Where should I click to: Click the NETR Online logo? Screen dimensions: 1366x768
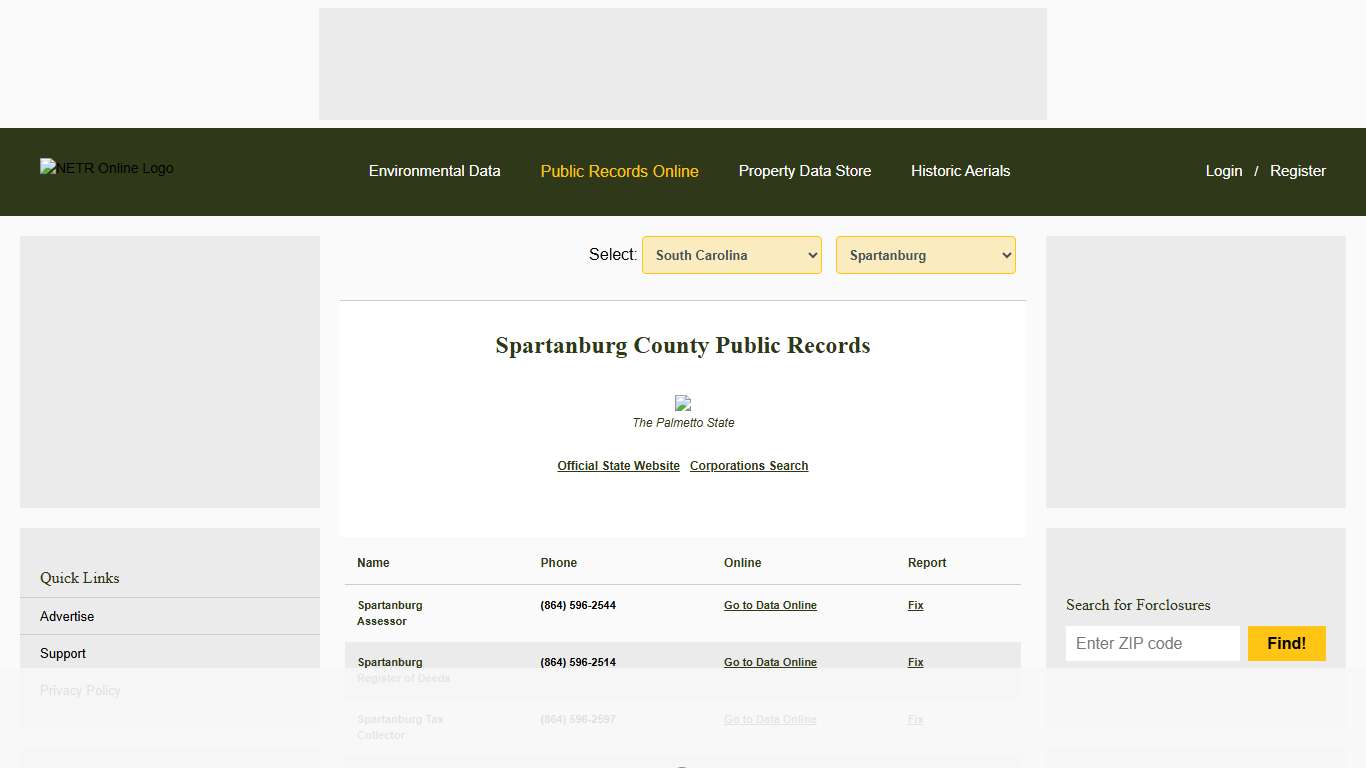point(106,168)
